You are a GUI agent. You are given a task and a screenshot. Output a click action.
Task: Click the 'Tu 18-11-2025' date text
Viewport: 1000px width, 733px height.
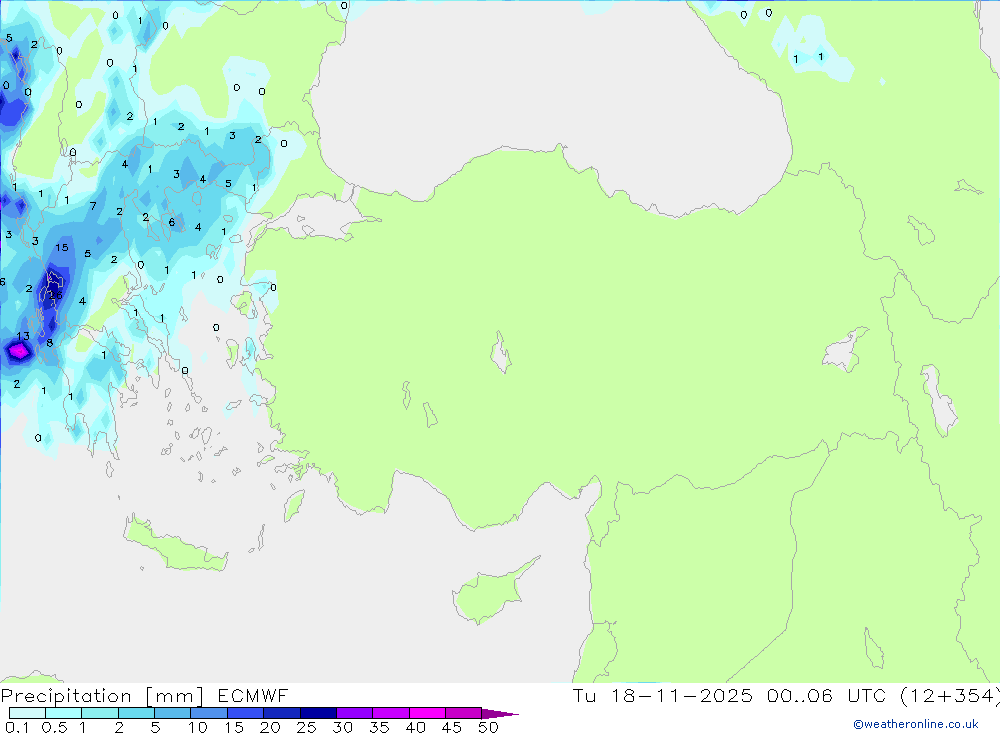662,695
